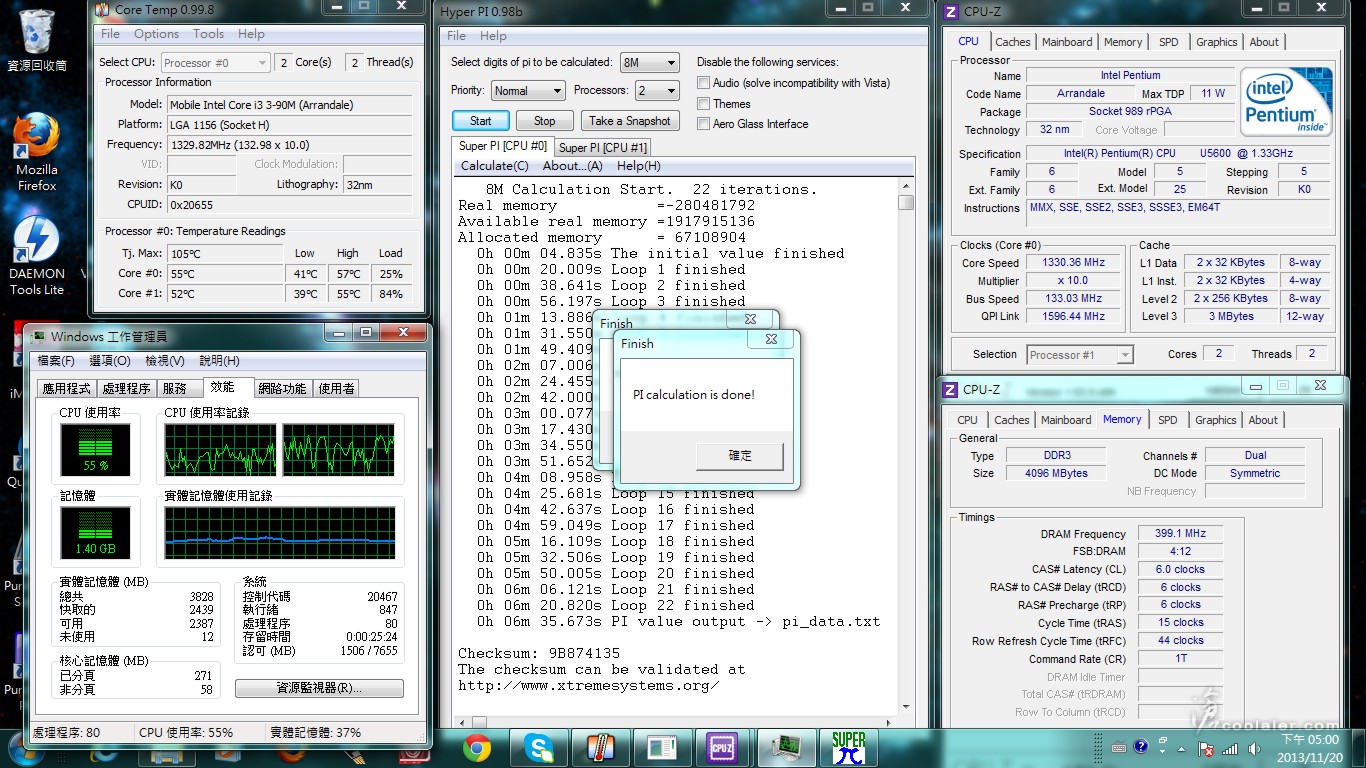Confirm Finish dialog with 確定 button
The image size is (1366, 768).
pos(740,455)
